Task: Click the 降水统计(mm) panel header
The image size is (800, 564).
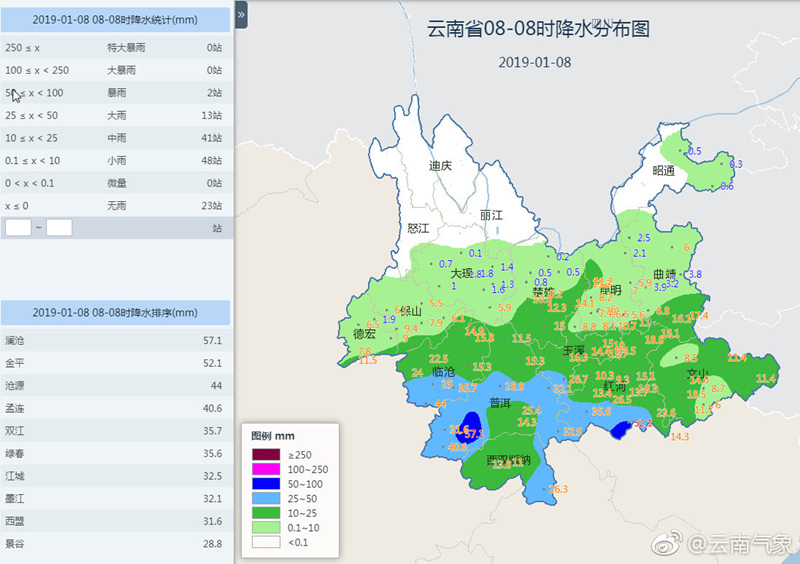Action: [x=115, y=20]
